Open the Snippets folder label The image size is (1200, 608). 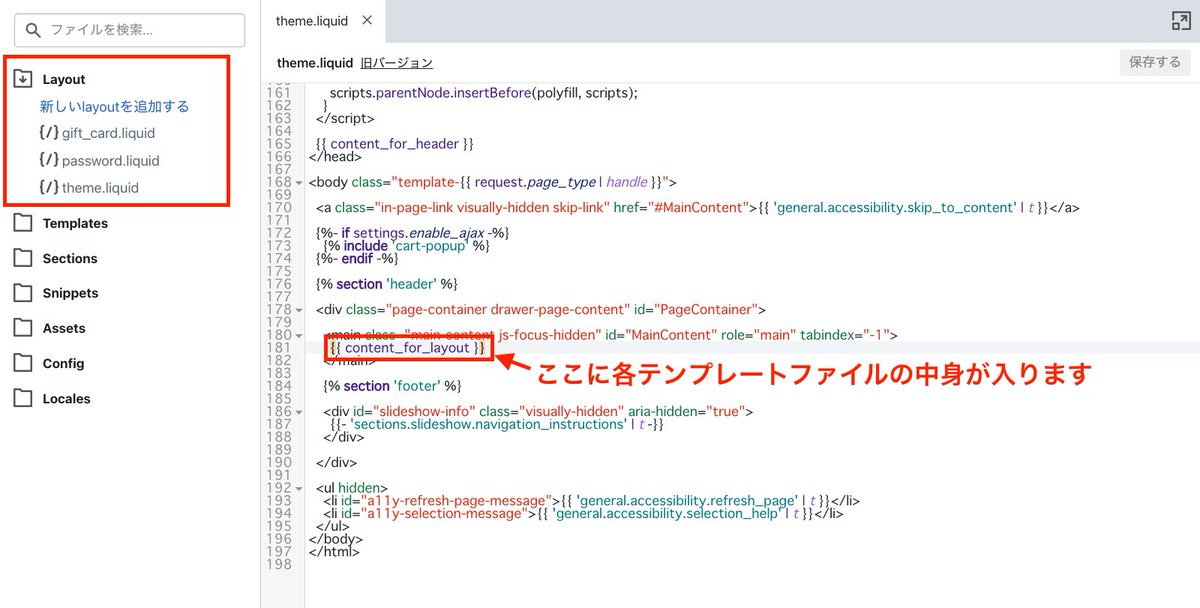click(x=70, y=294)
